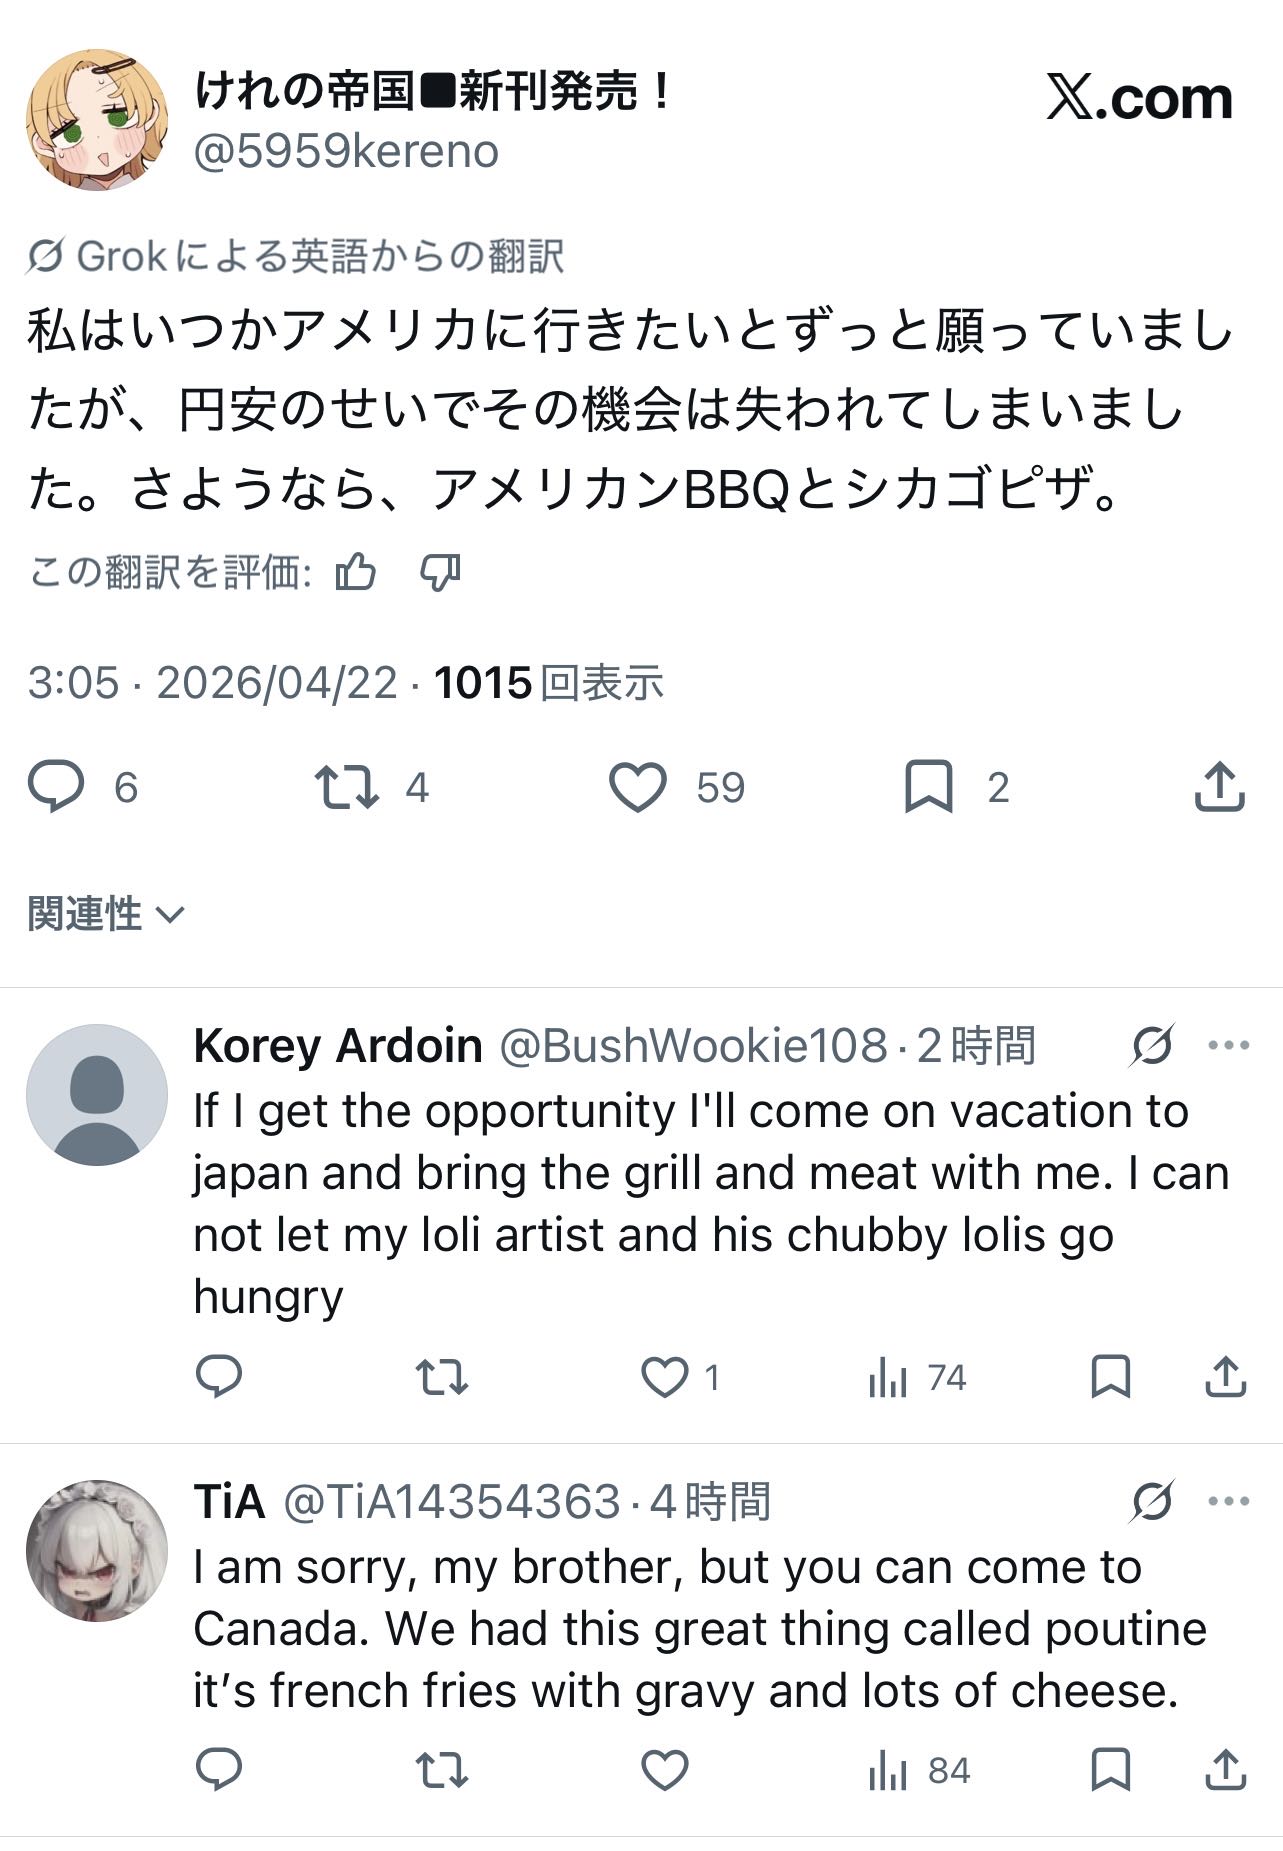Open replies on the main post
This screenshot has width=1283, height=1851.
56,787
